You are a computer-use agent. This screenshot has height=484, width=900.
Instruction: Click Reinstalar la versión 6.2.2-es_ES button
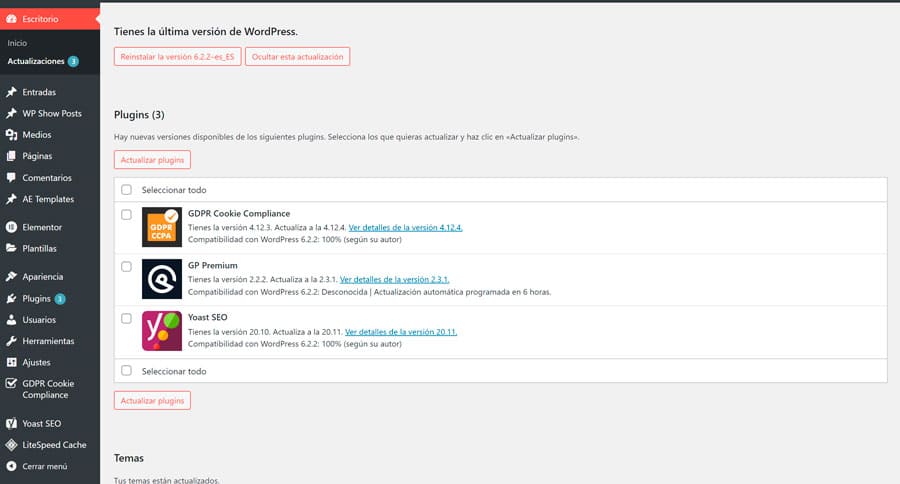coord(177,56)
